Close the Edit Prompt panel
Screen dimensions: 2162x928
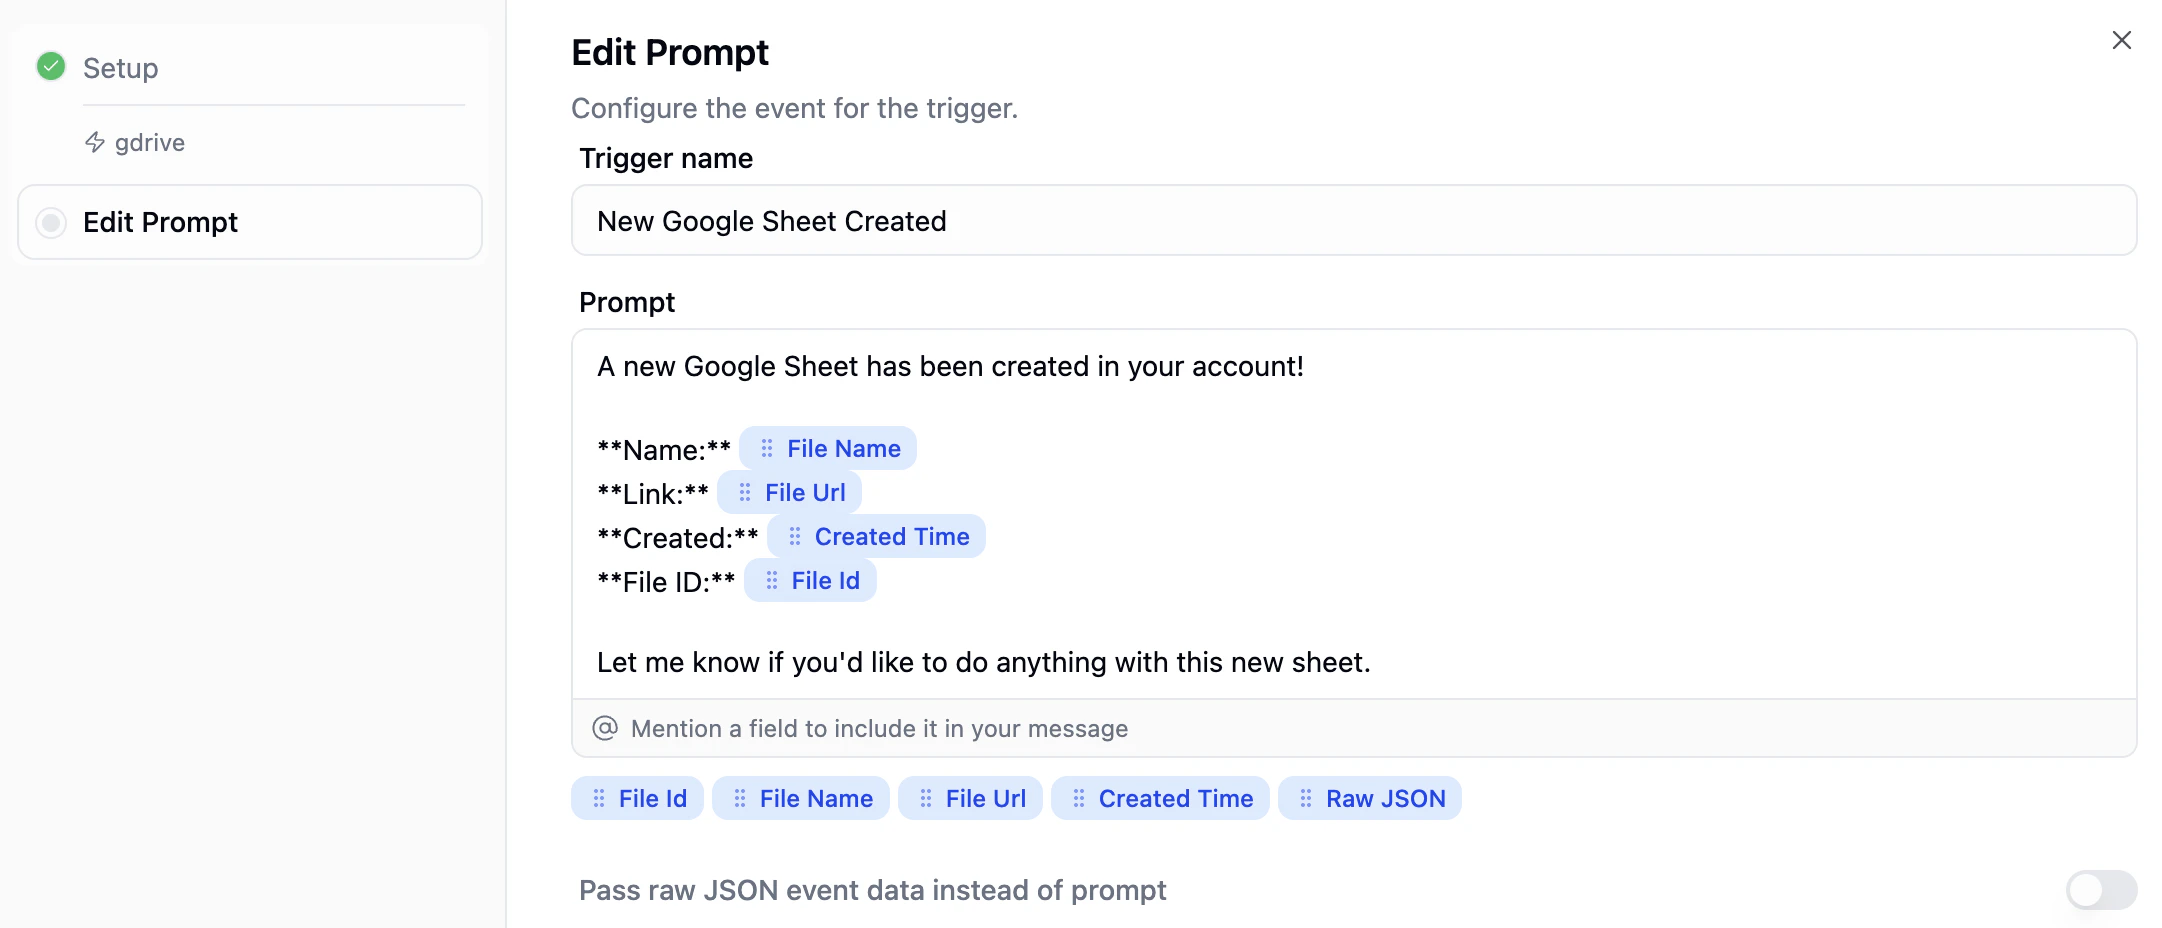(2121, 40)
